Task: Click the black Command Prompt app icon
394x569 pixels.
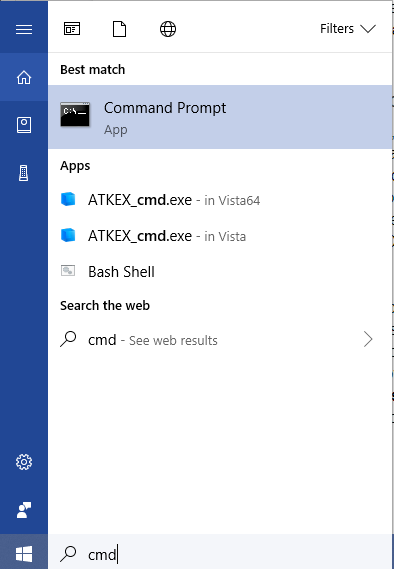Action: point(75,115)
